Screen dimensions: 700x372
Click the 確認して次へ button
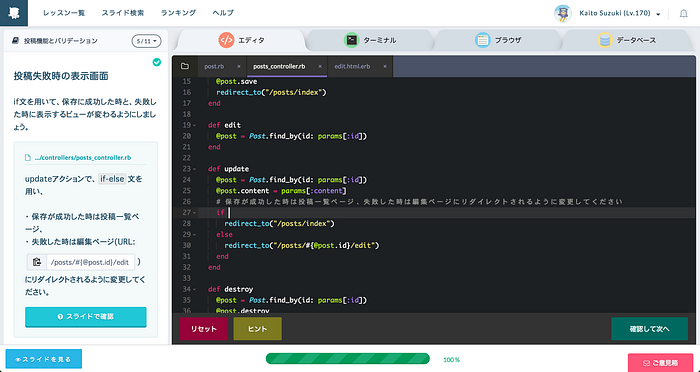[650, 329]
